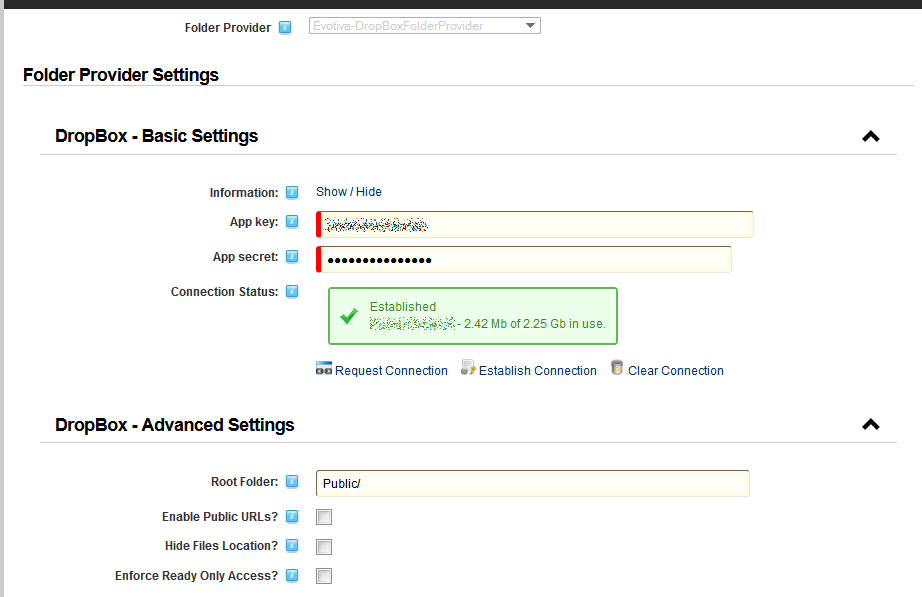Click the Information help icon
The height and width of the screenshot is (597, 922).
[292, 192]
